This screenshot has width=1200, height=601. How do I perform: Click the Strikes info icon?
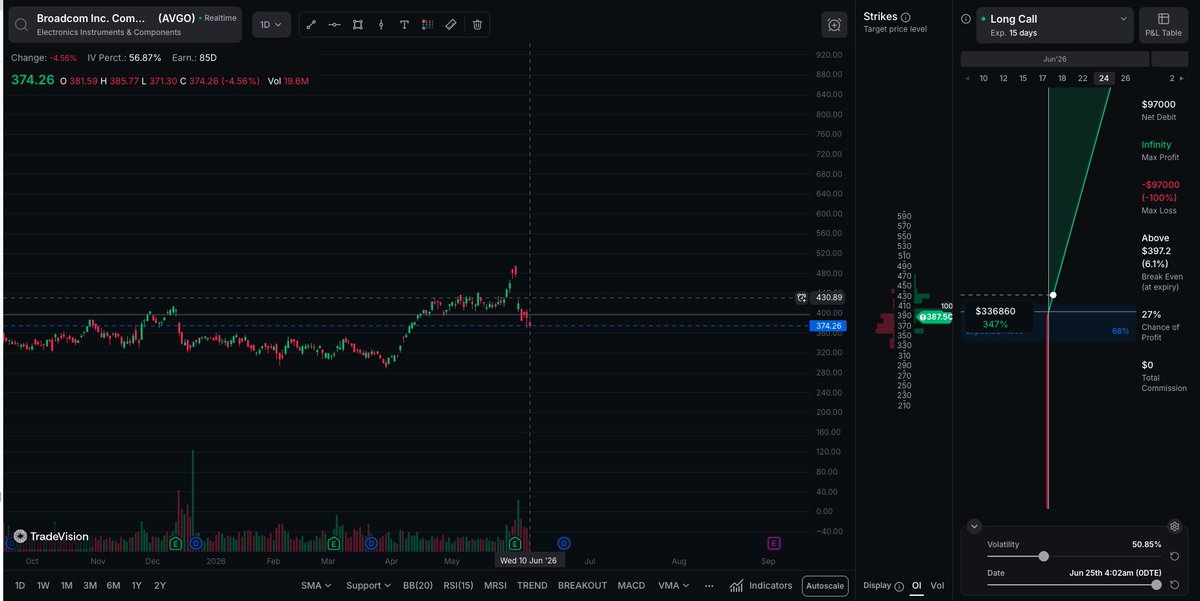point(906,17)
